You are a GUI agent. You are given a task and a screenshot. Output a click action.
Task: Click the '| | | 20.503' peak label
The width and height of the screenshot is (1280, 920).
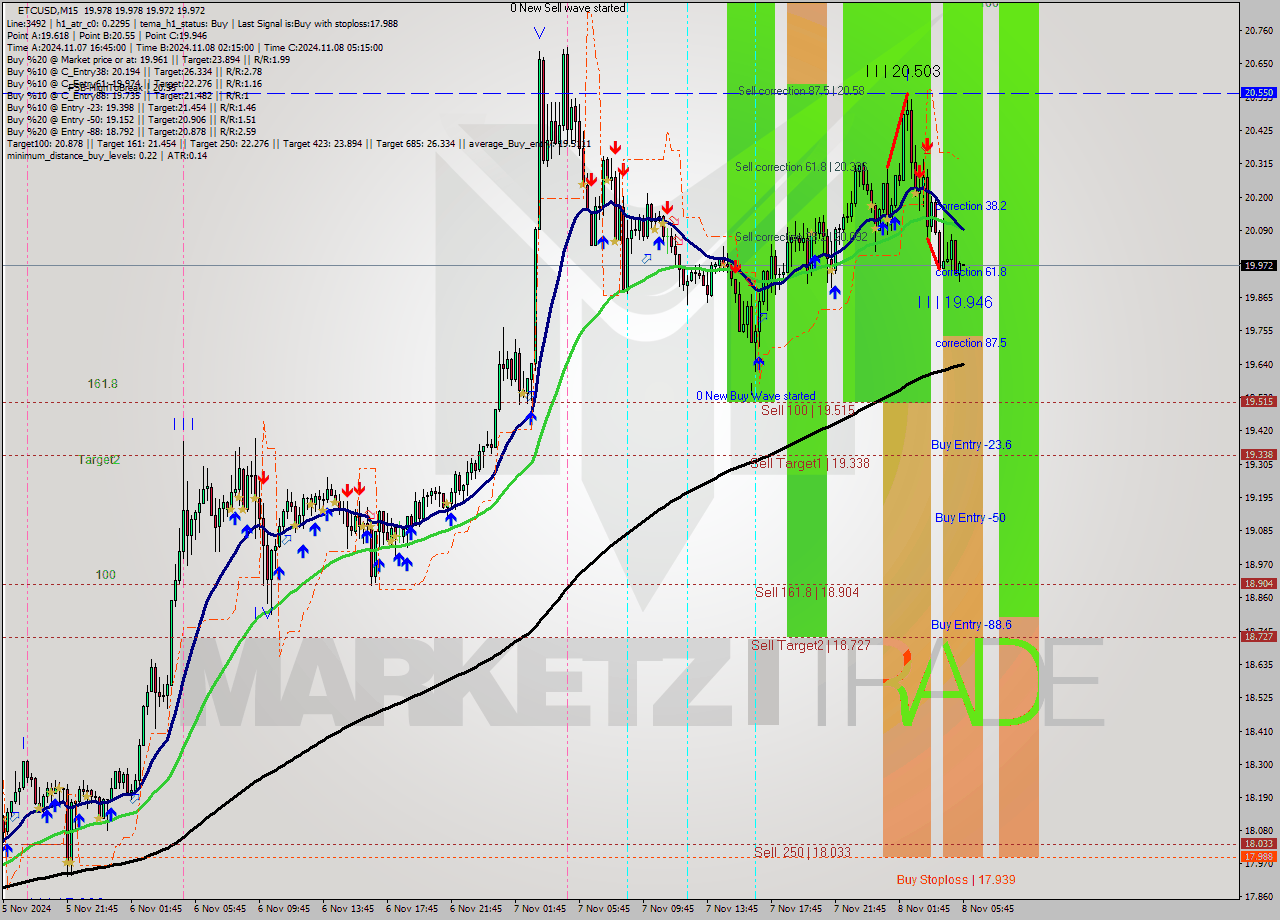pyautogui.click(x=903, y=72)
